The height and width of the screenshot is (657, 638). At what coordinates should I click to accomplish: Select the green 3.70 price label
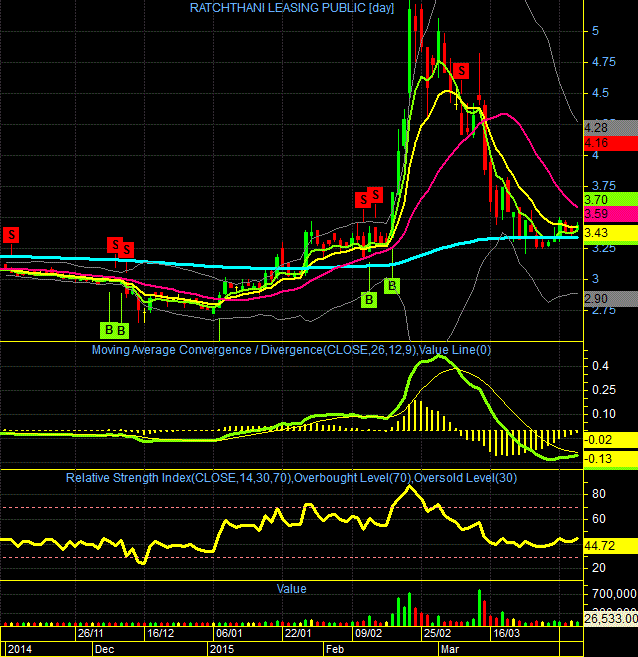[x=611, y=199]
